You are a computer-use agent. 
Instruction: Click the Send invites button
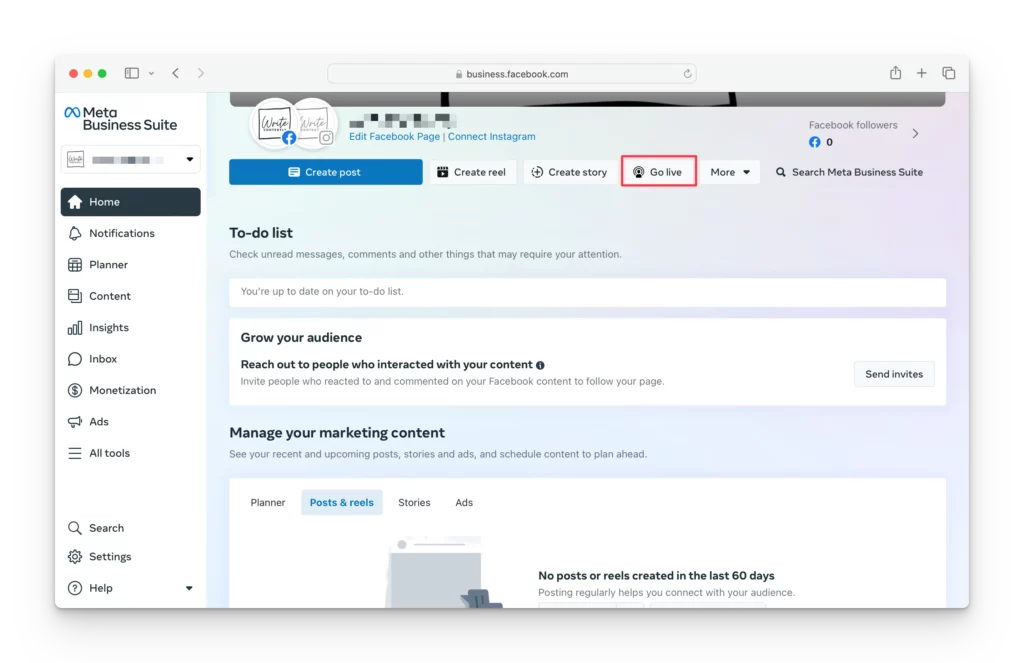[x=893, y=374]
